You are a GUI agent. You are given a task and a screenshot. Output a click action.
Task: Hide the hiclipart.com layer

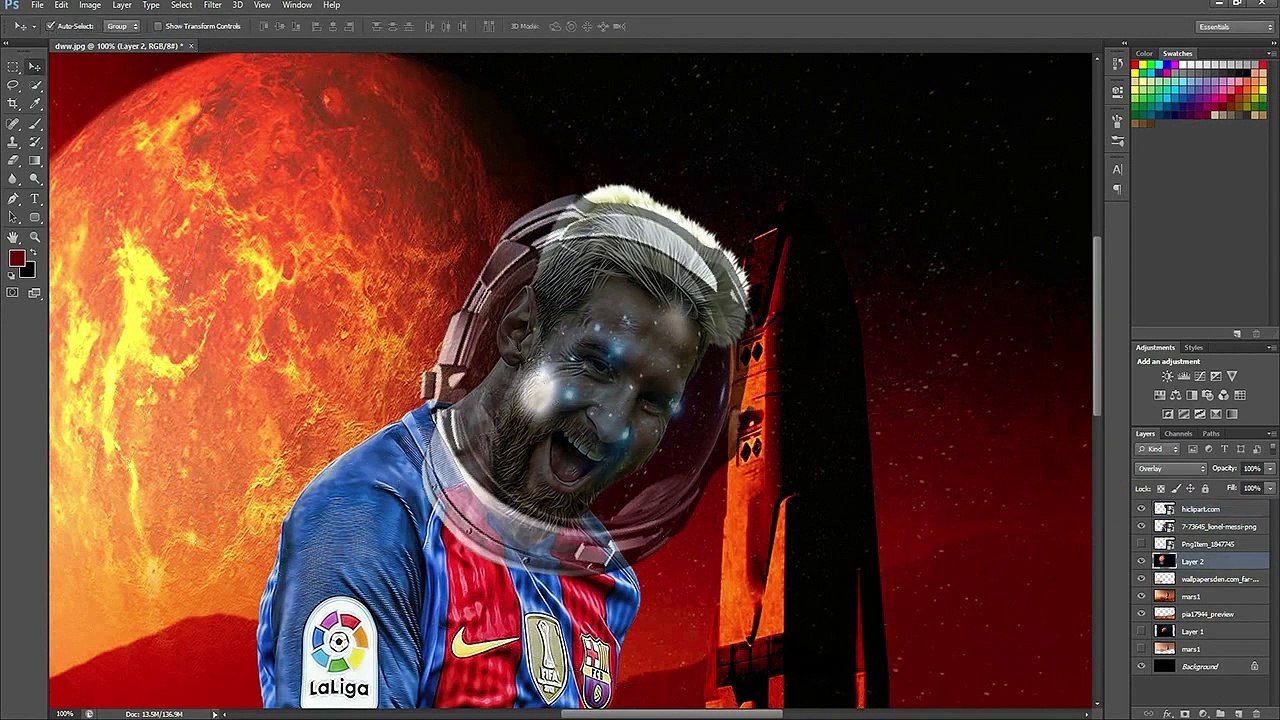[x=1141, y=509]
